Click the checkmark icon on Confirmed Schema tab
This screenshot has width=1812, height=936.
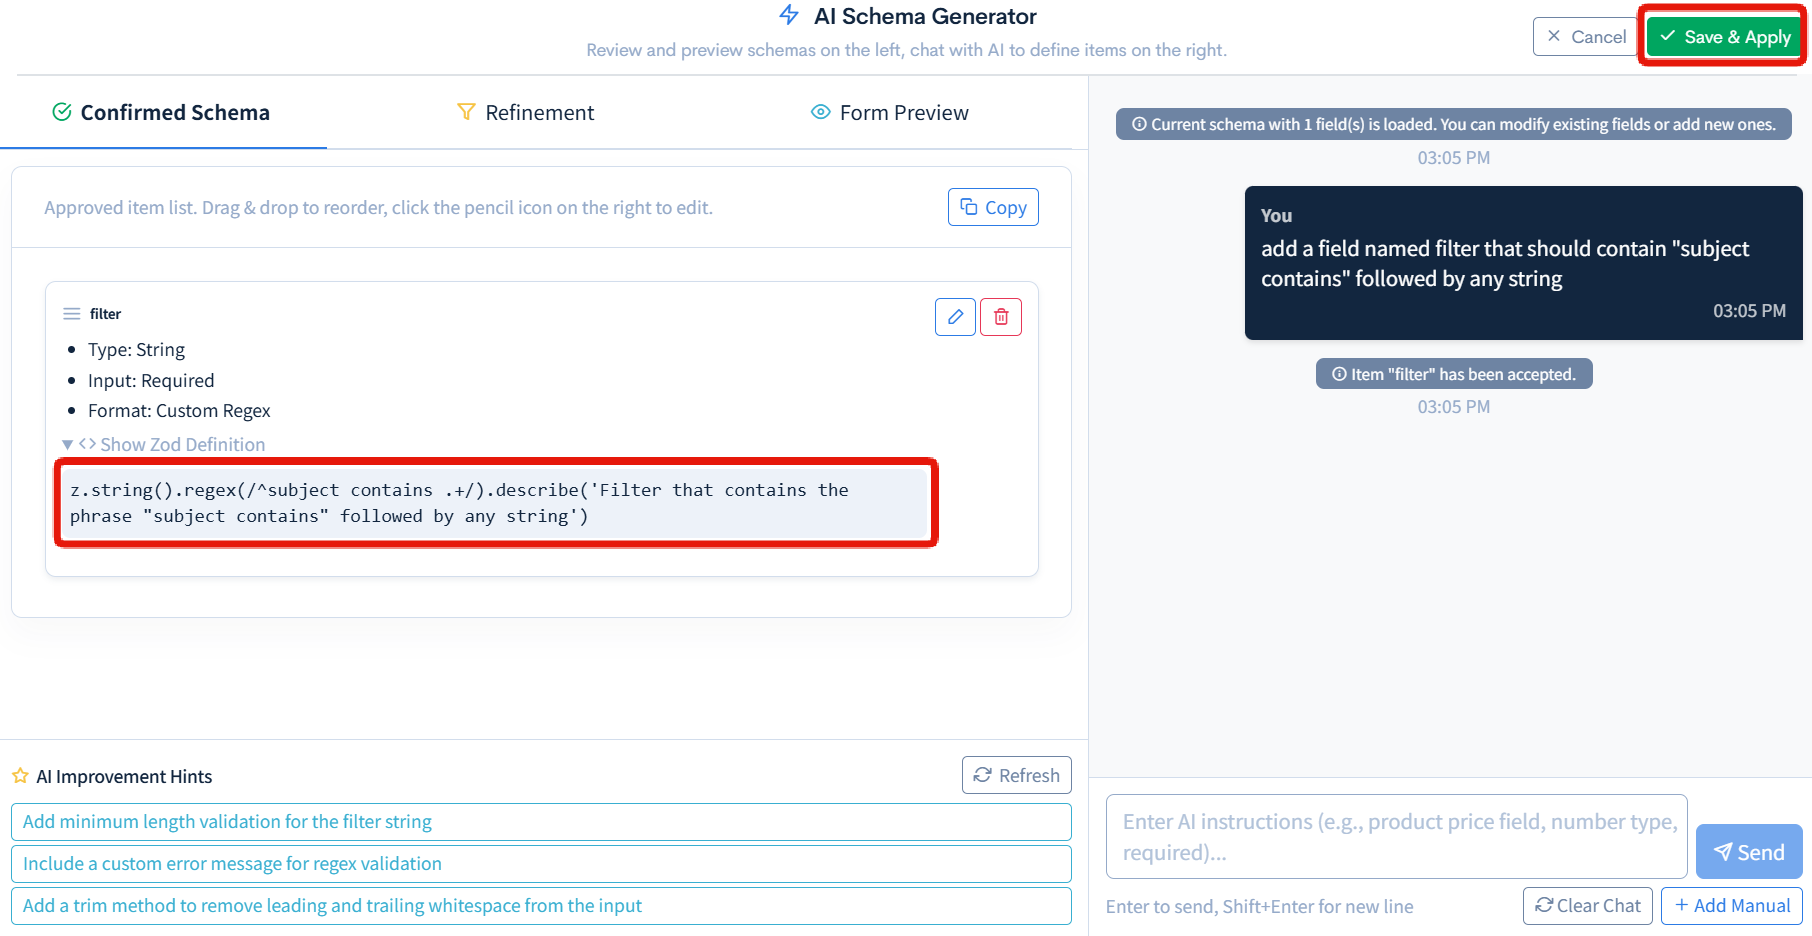59,112
